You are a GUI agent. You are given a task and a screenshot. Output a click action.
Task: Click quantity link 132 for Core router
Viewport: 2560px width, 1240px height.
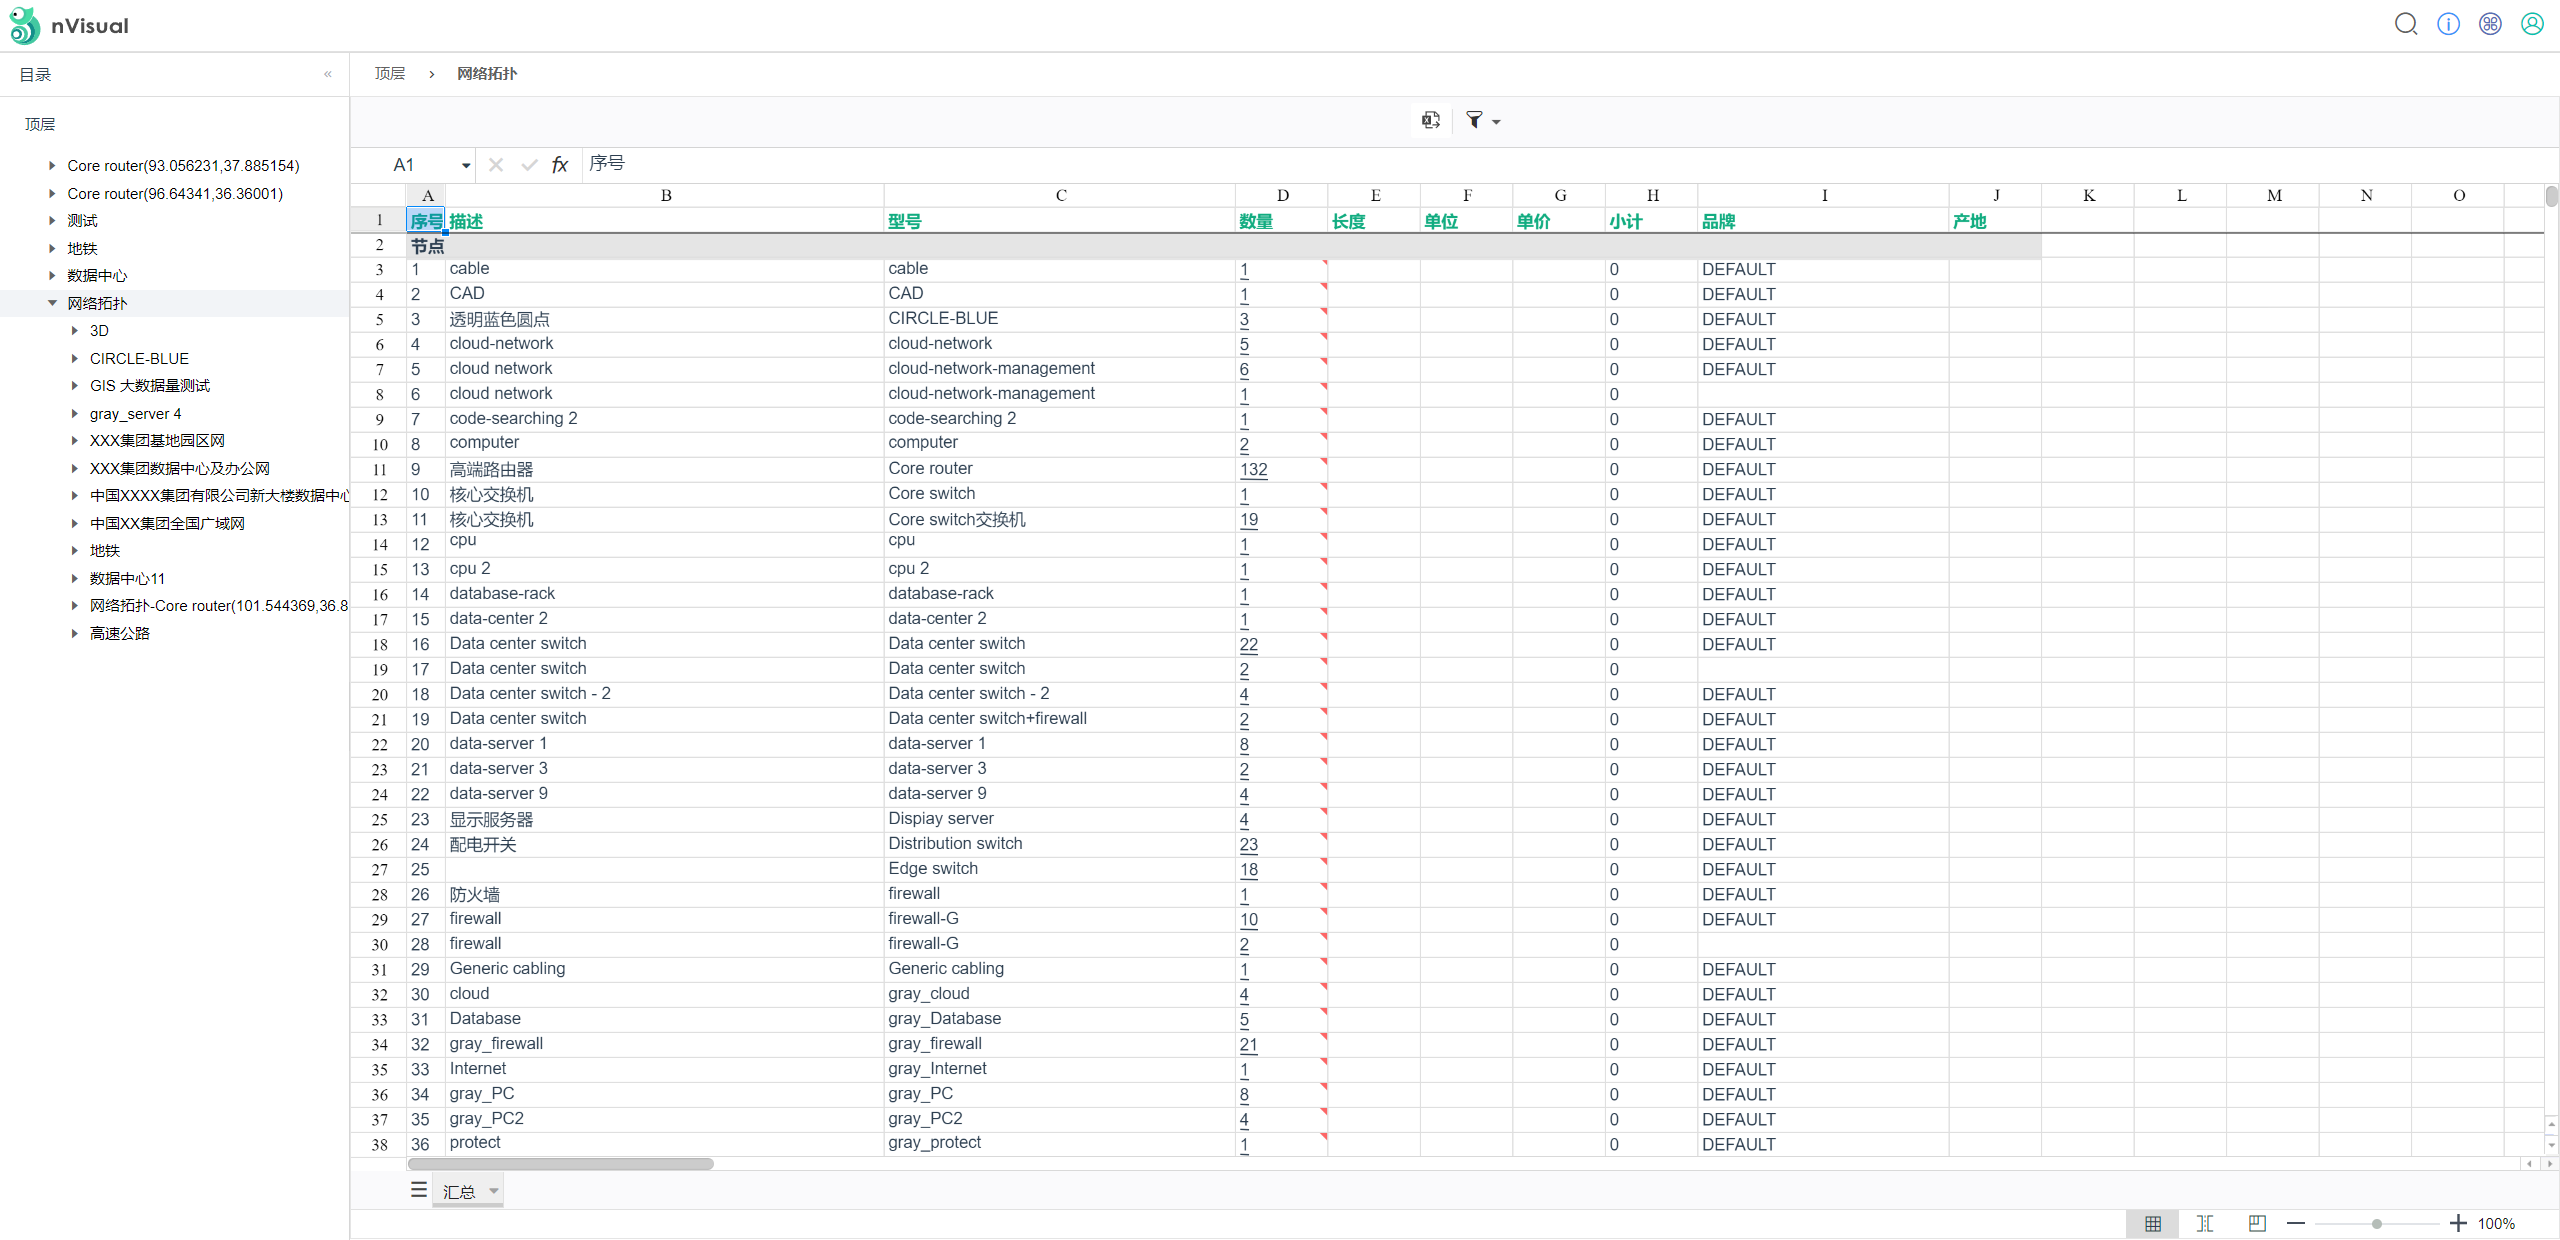(1253, 469)
